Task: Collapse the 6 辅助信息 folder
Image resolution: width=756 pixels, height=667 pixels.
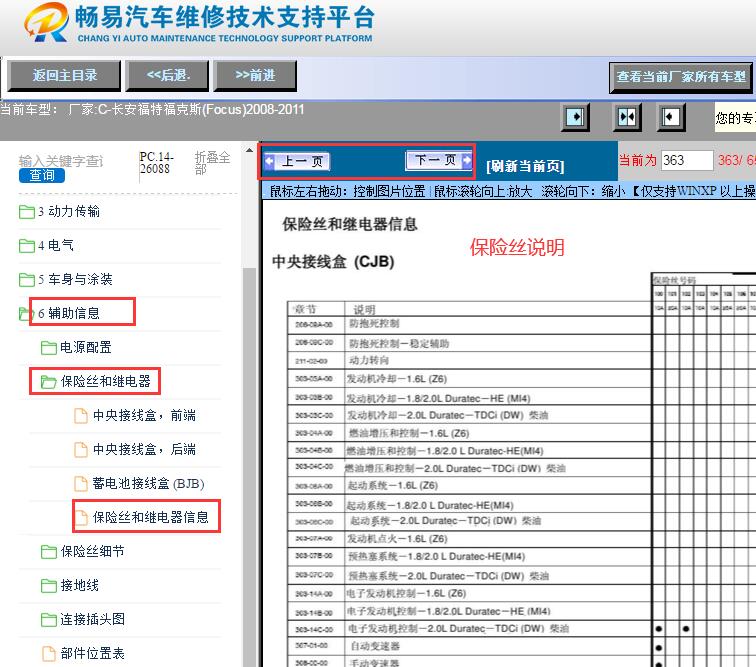Action: [x=25, y=313]
